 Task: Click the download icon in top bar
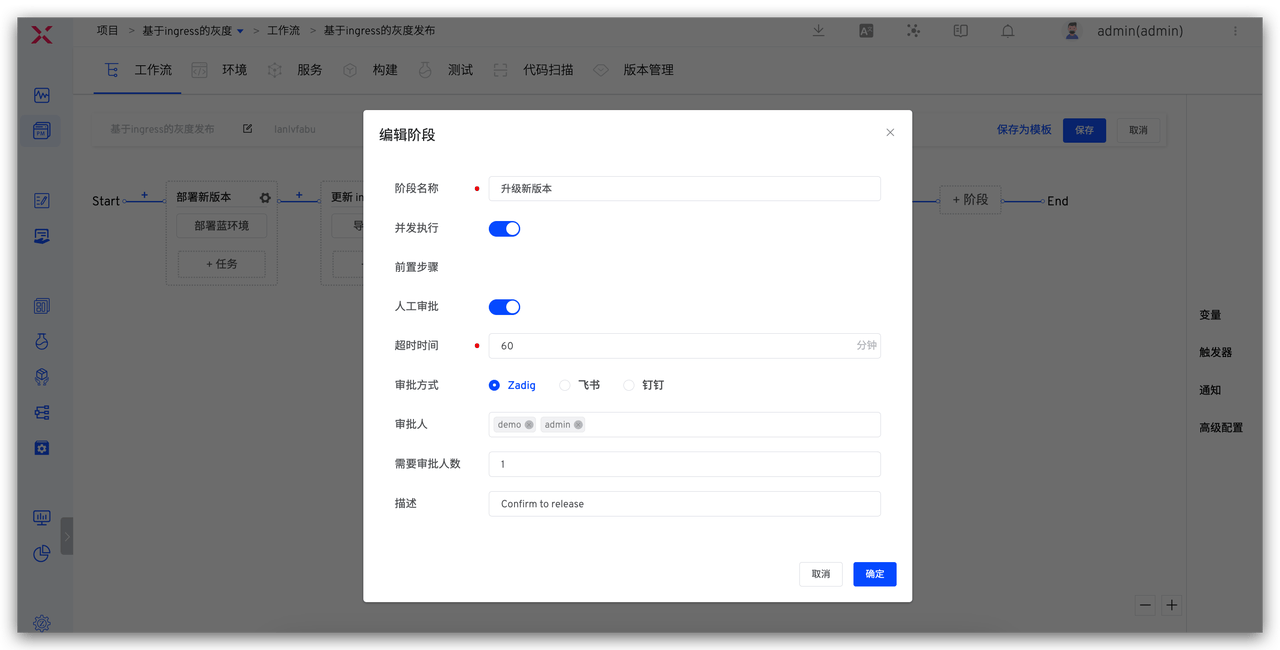[x=818, y=31]
